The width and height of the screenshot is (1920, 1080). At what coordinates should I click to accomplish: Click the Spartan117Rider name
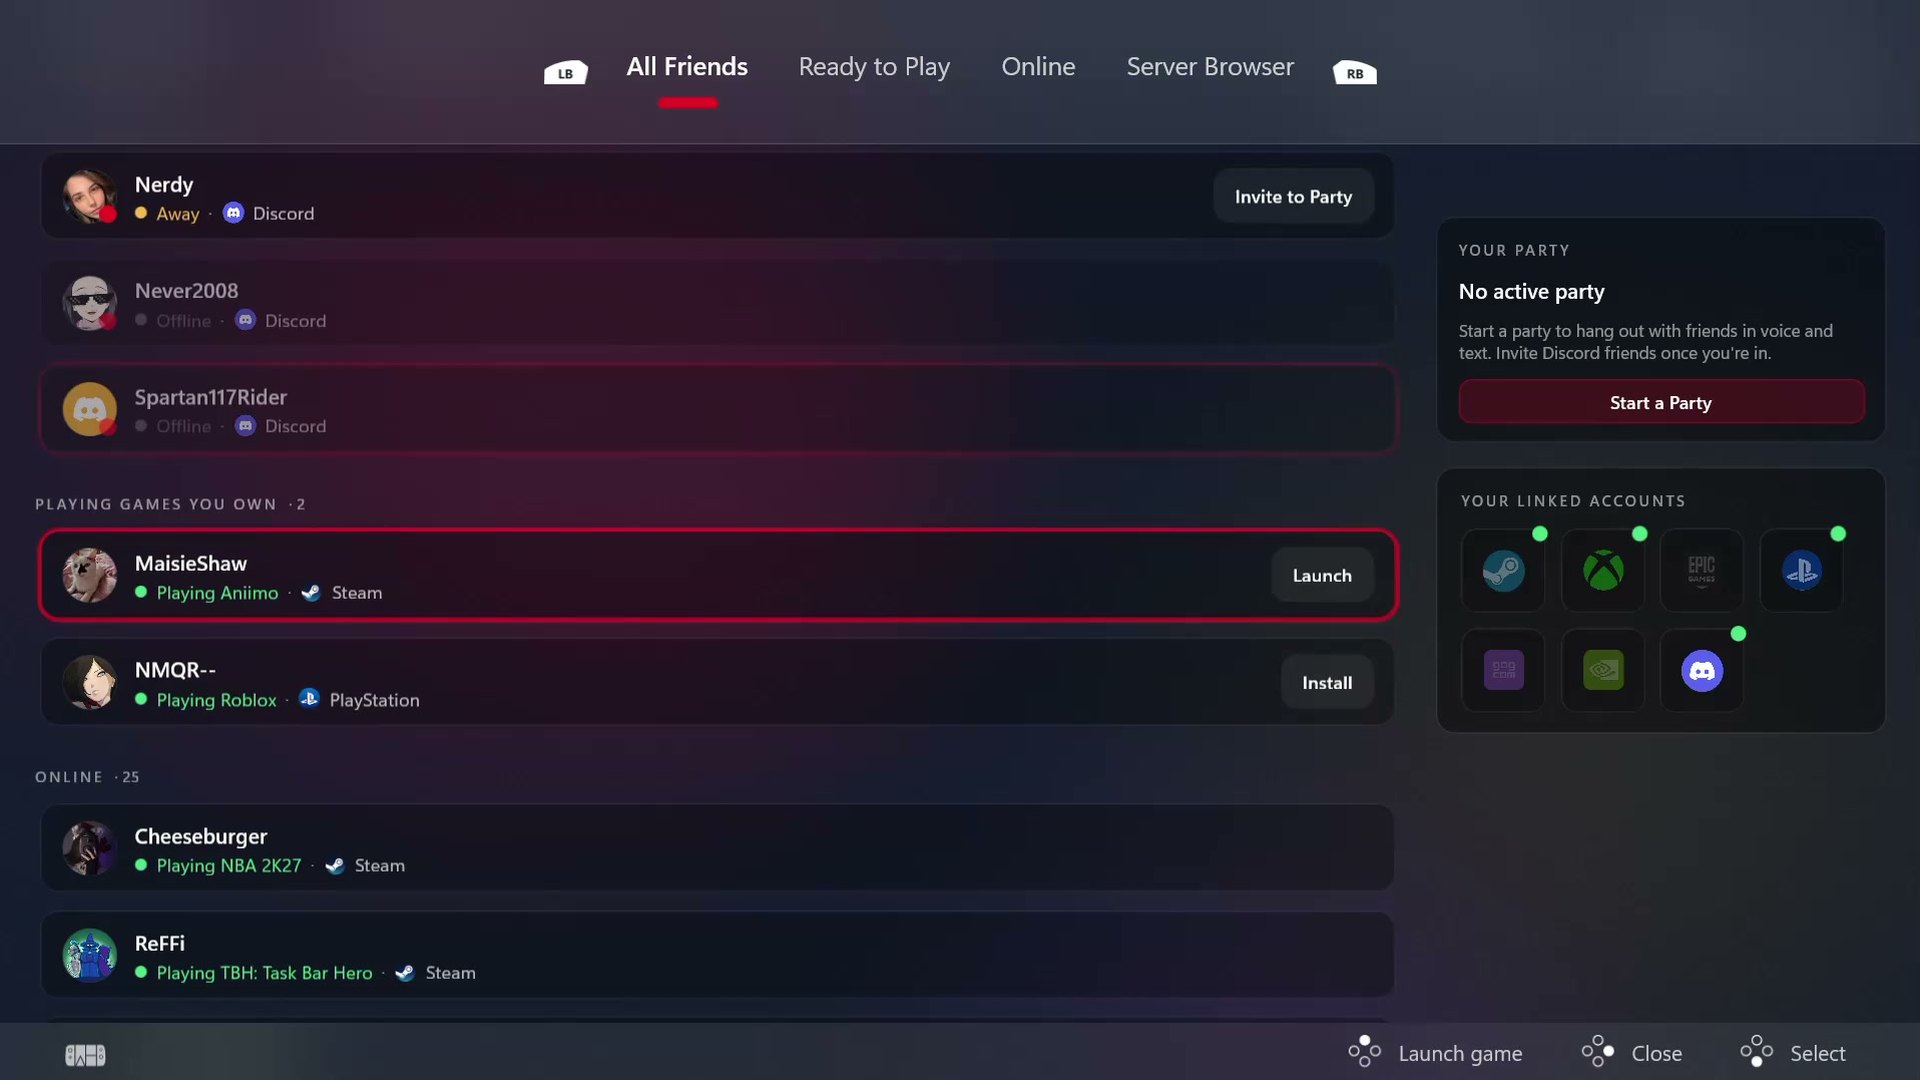(x=211, y=397)
